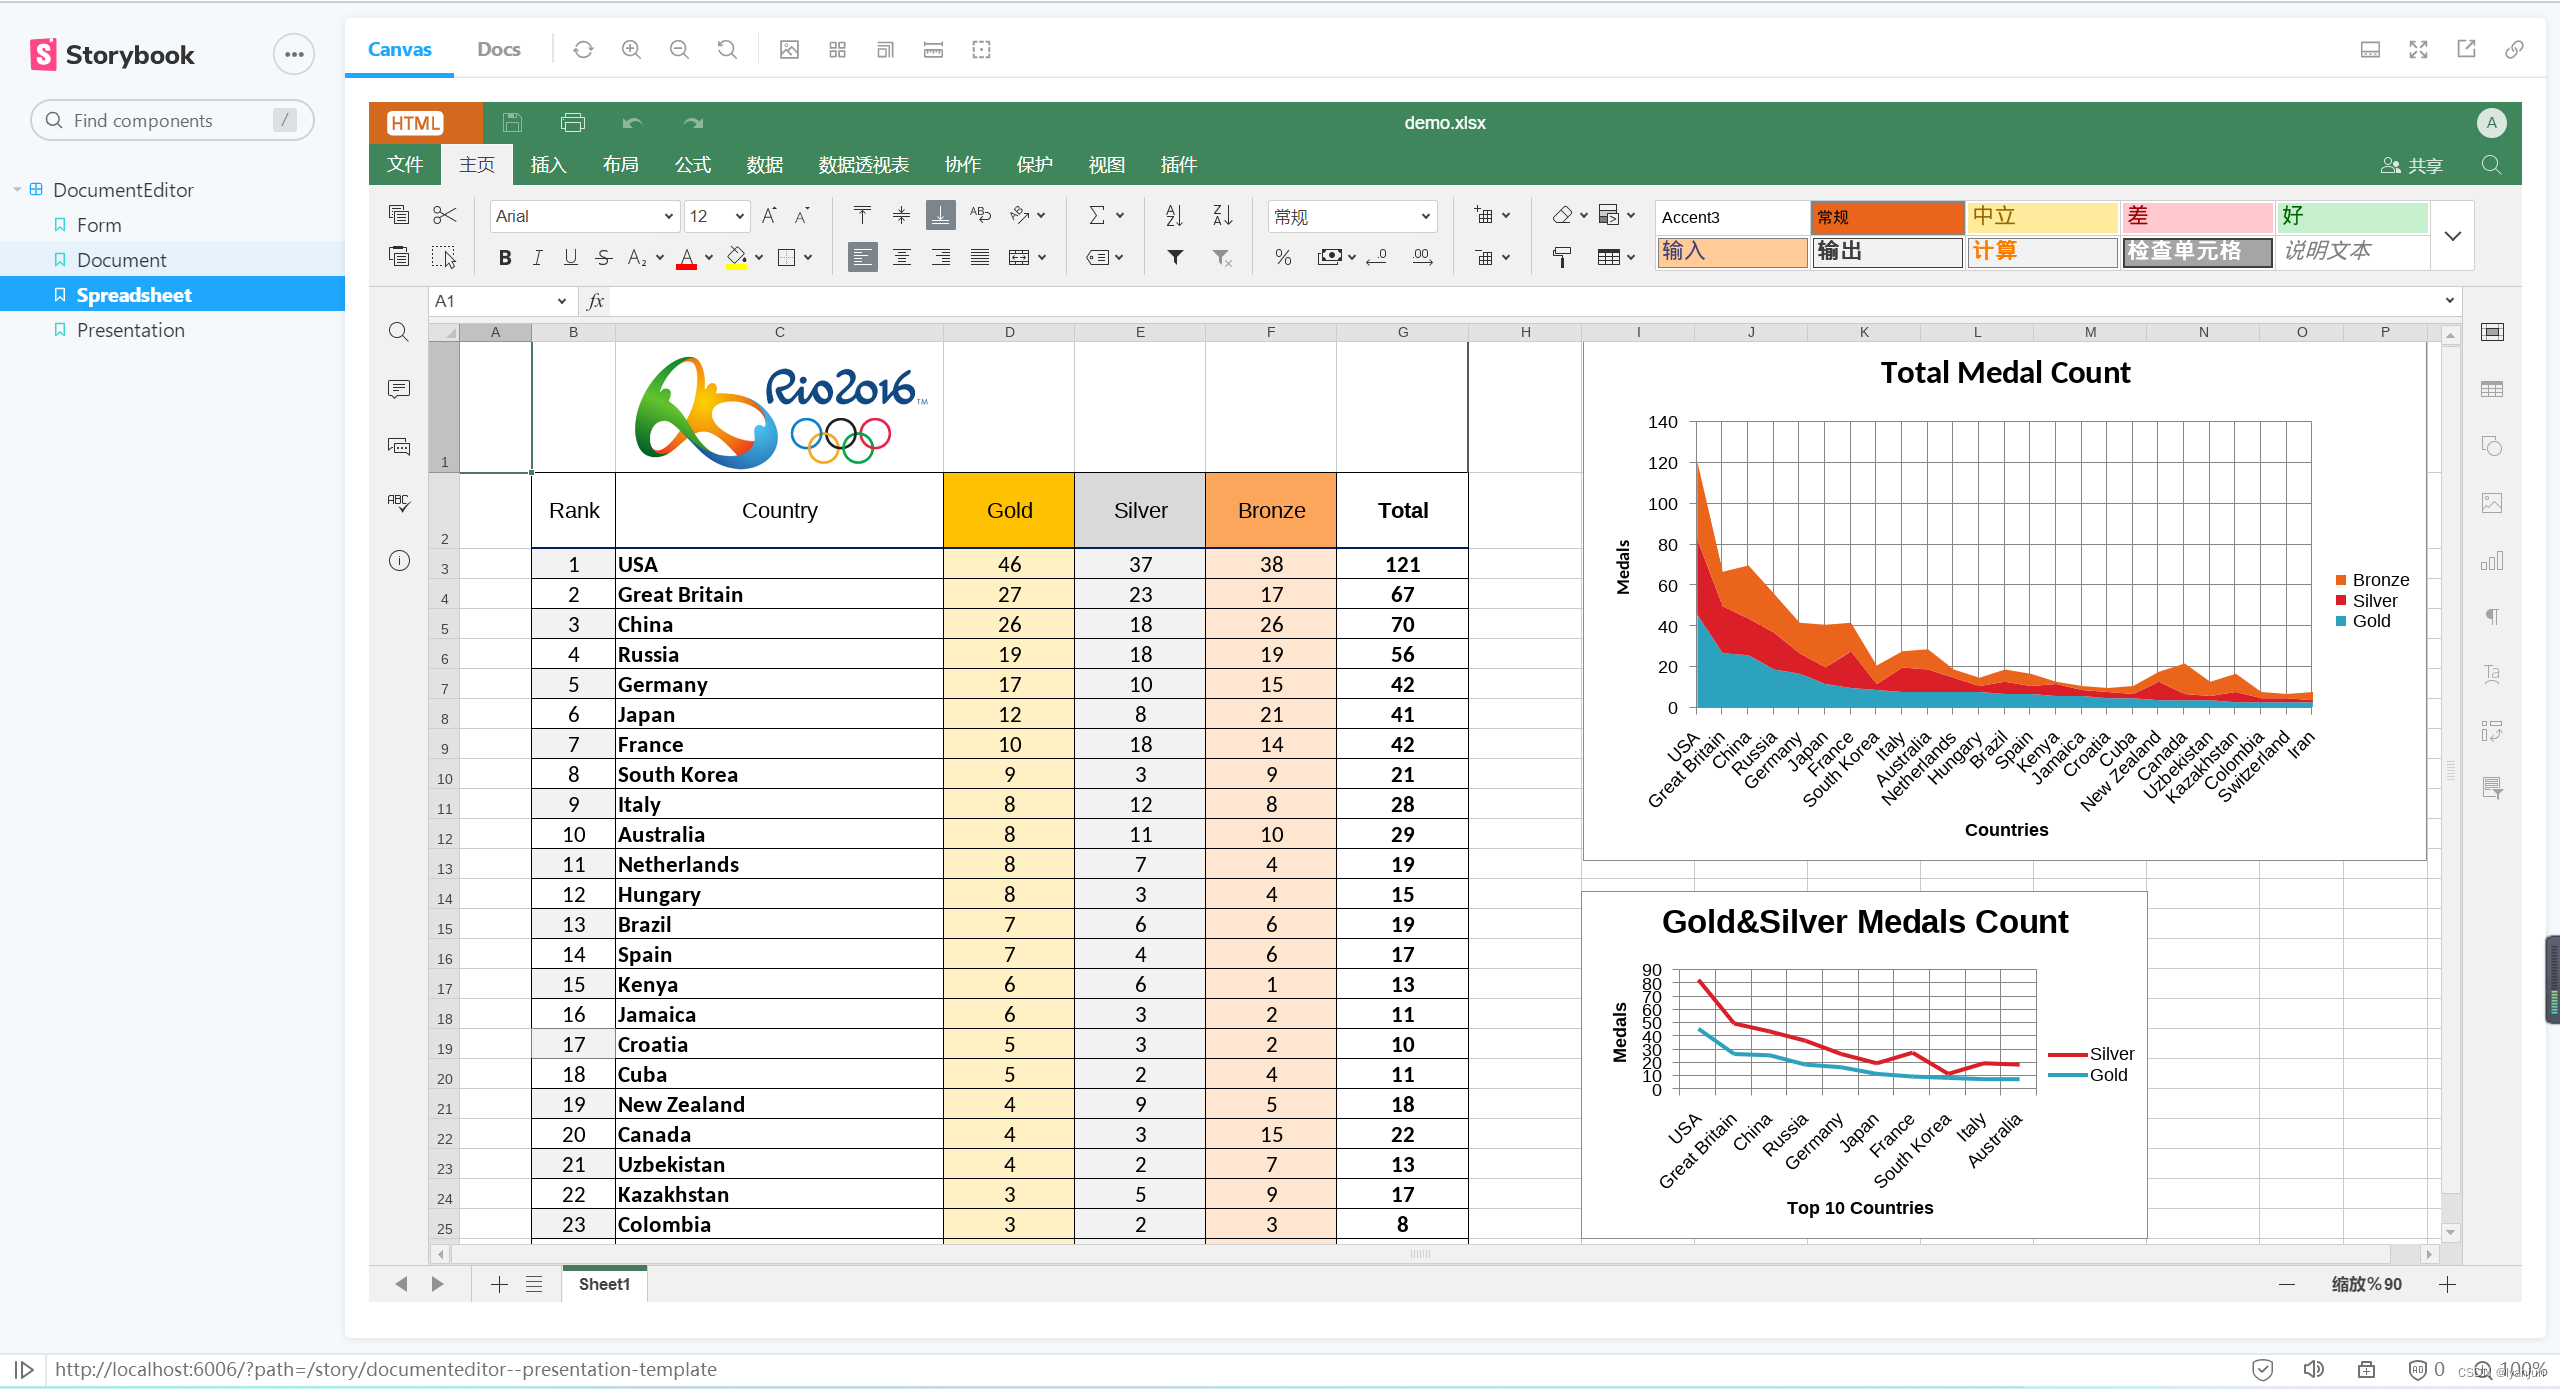
Task: Switch to the Docs tab
Action: coord(498,49)
